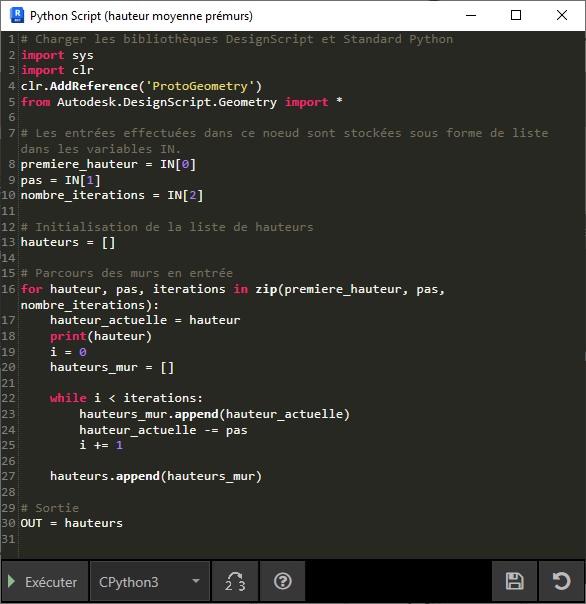Open the help question mark icon
This screenshot has width=586, height=604.
283,582
